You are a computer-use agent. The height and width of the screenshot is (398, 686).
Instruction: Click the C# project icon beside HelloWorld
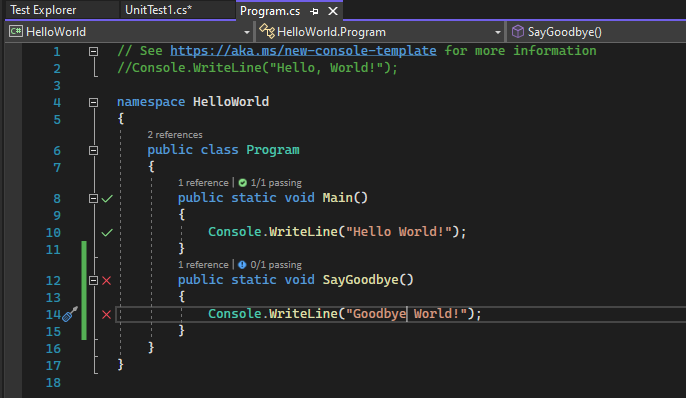pyautogui.click(x=16, y=31)
